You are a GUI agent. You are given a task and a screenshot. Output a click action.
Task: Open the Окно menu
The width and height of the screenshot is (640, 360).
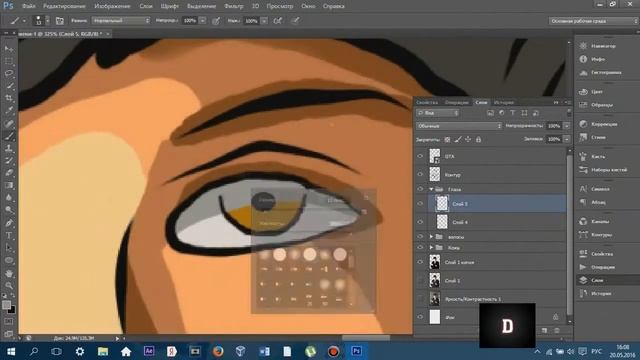tap(308, 6)
